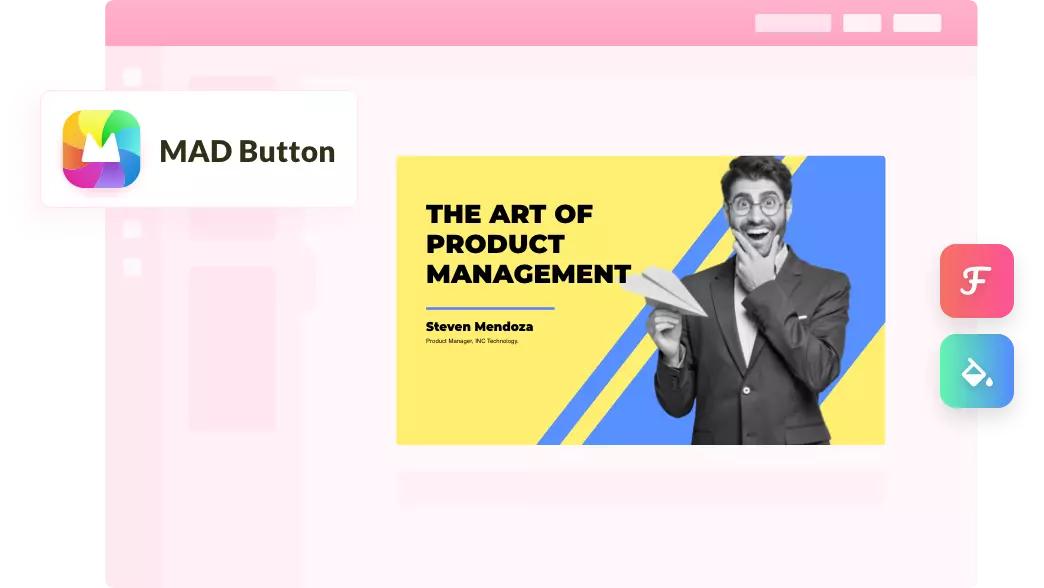
Task: Click the bottom blurred sidebar square icon
Action: coord(132,267)
